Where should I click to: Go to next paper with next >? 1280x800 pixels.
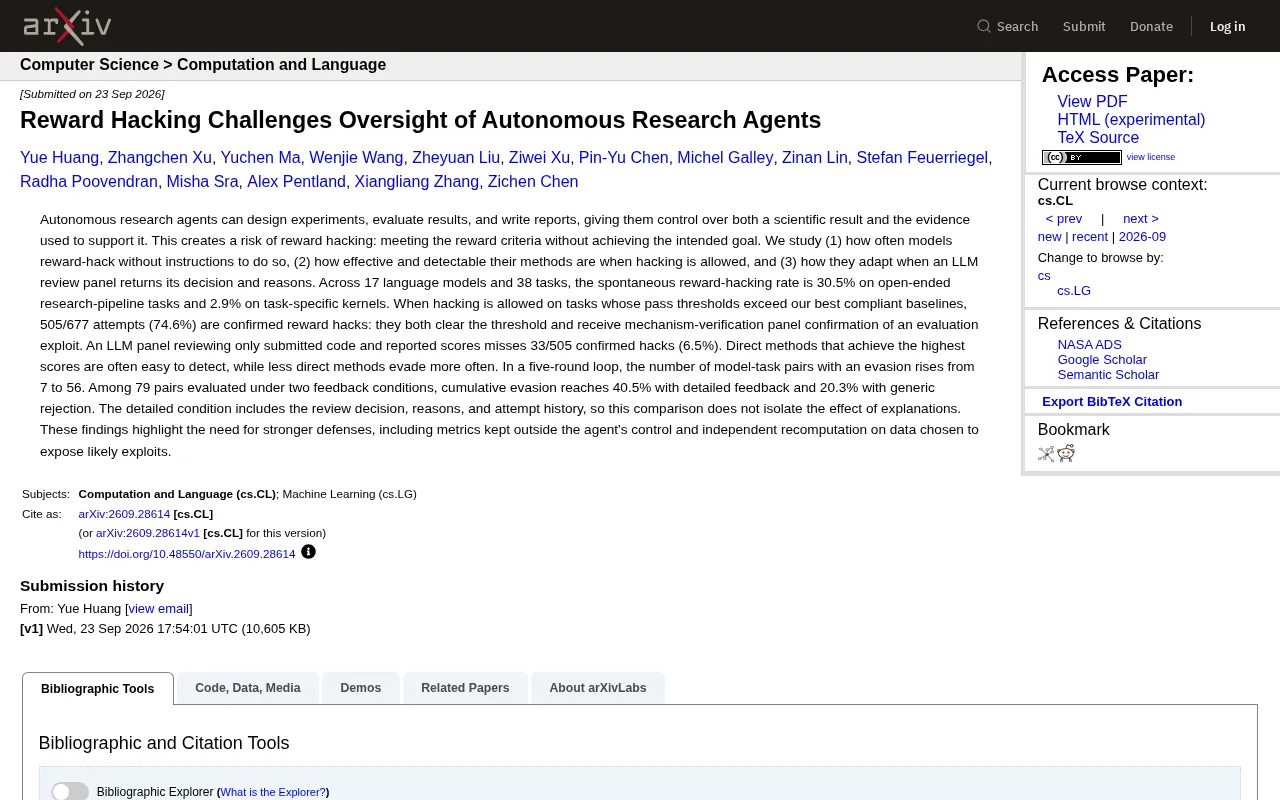tap(1141, 219)
